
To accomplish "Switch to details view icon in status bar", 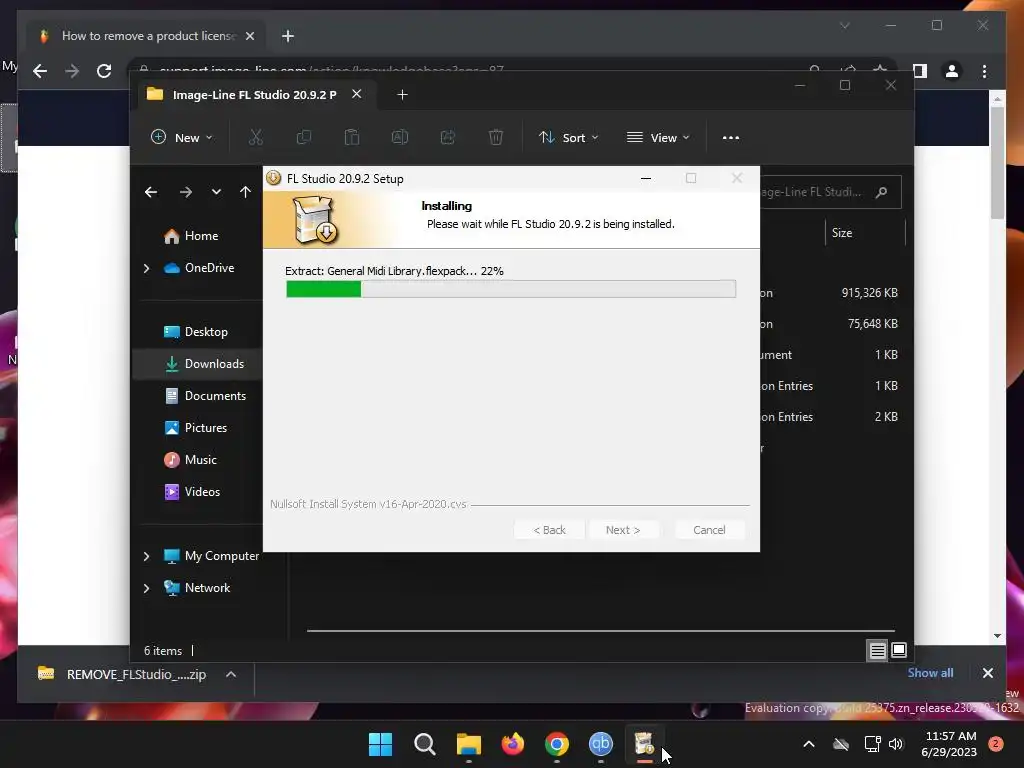I will click(x=877, y=650).
